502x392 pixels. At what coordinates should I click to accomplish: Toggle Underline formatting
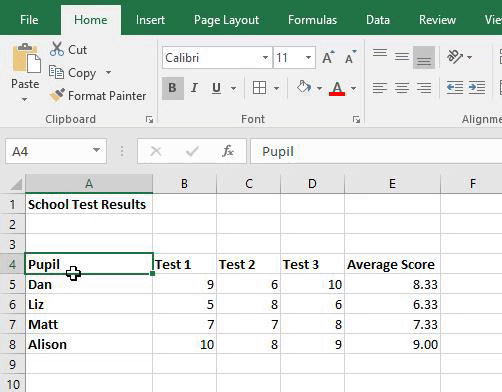pos(216,88)
